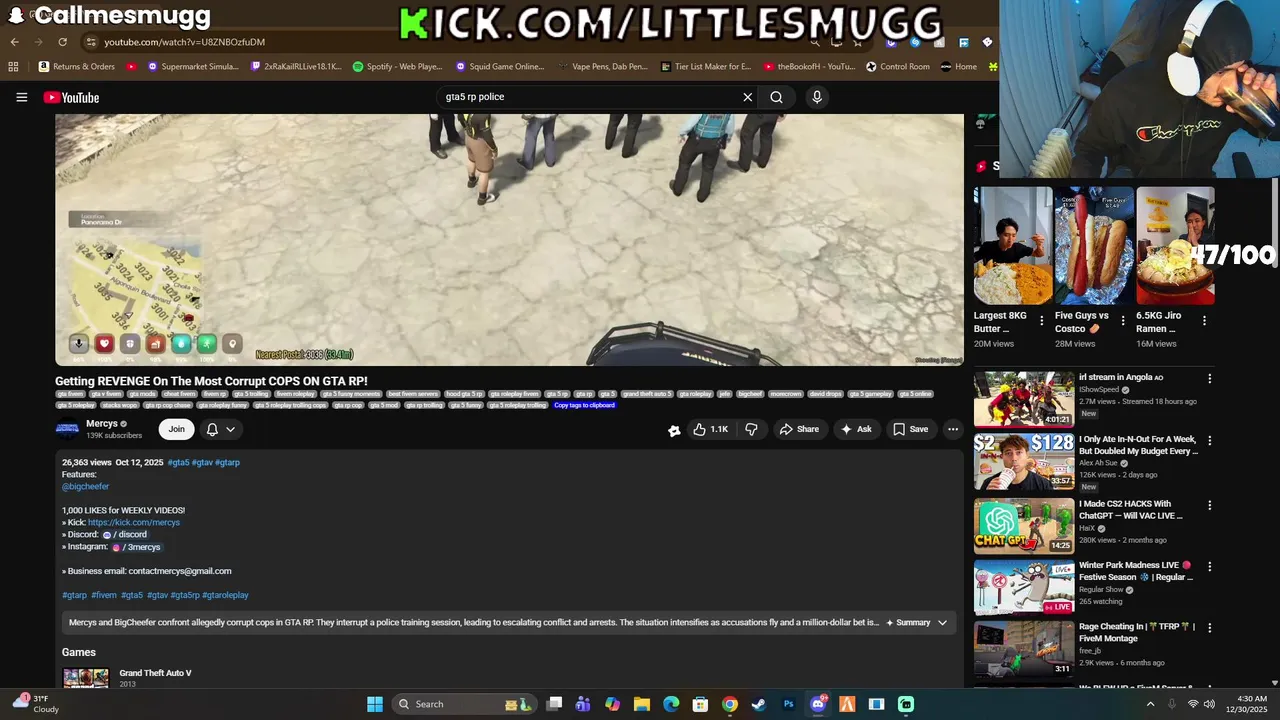Open options for "I Only Ate In-N-Out" video
1280x720 pixels.
1209,441
